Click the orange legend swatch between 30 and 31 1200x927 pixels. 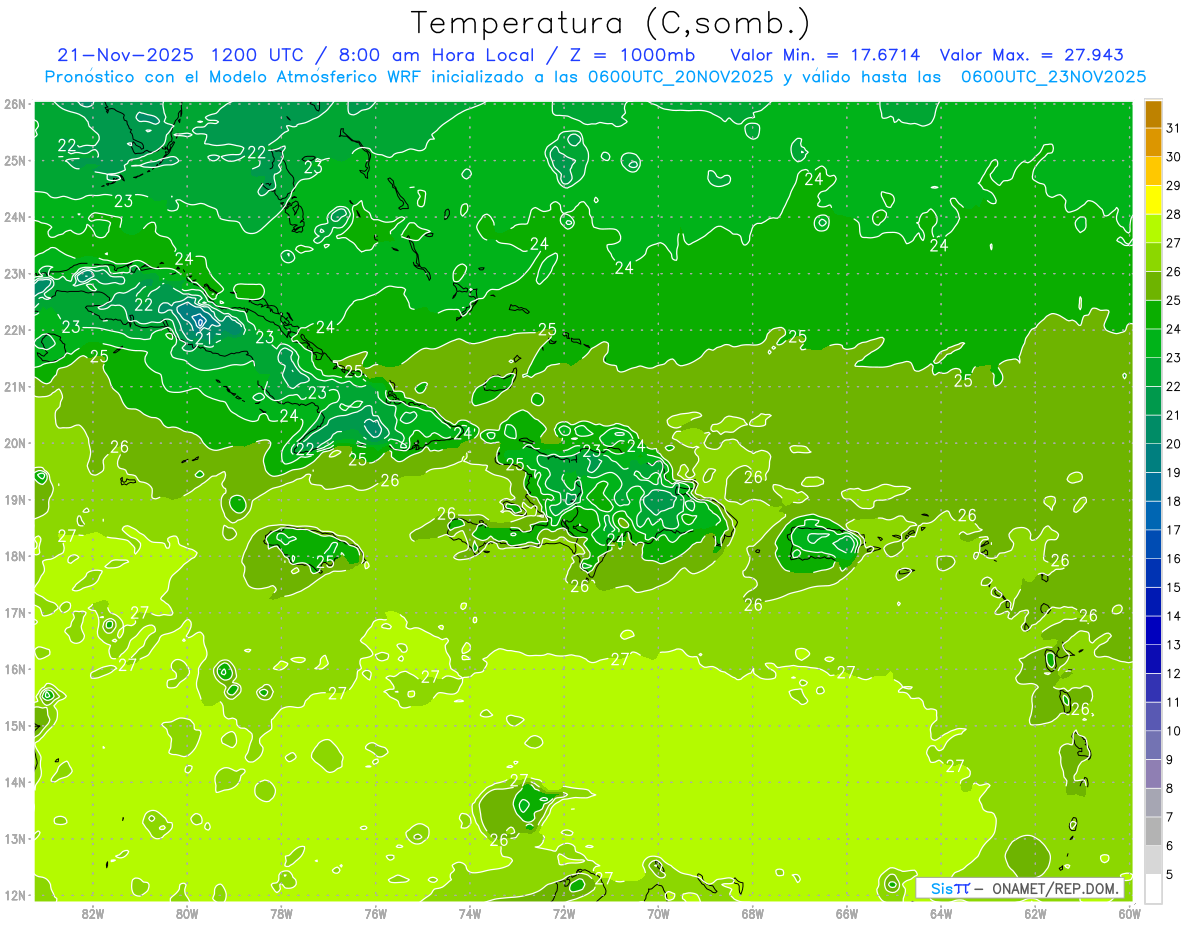[1153, 143]
